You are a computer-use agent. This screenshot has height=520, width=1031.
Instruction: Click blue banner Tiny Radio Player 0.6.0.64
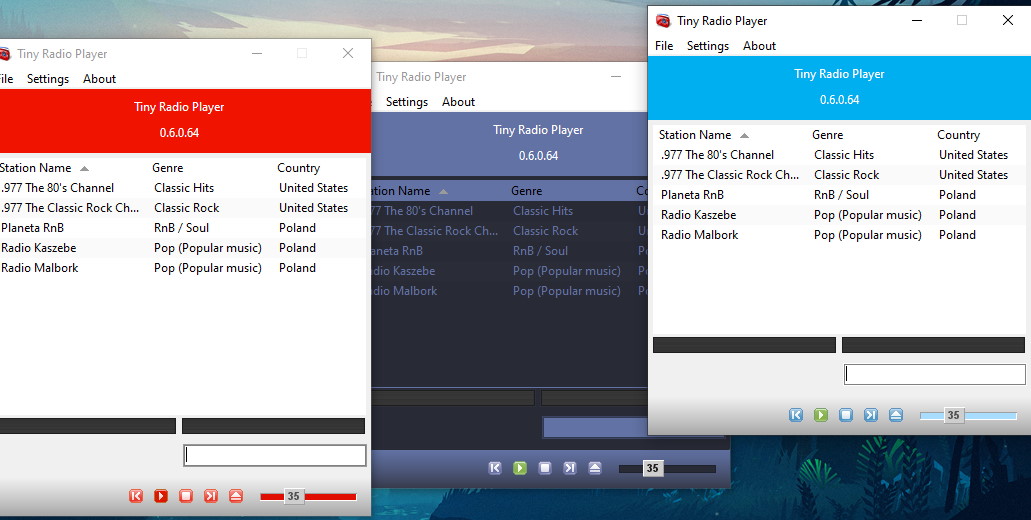click(x=839, y=87)
